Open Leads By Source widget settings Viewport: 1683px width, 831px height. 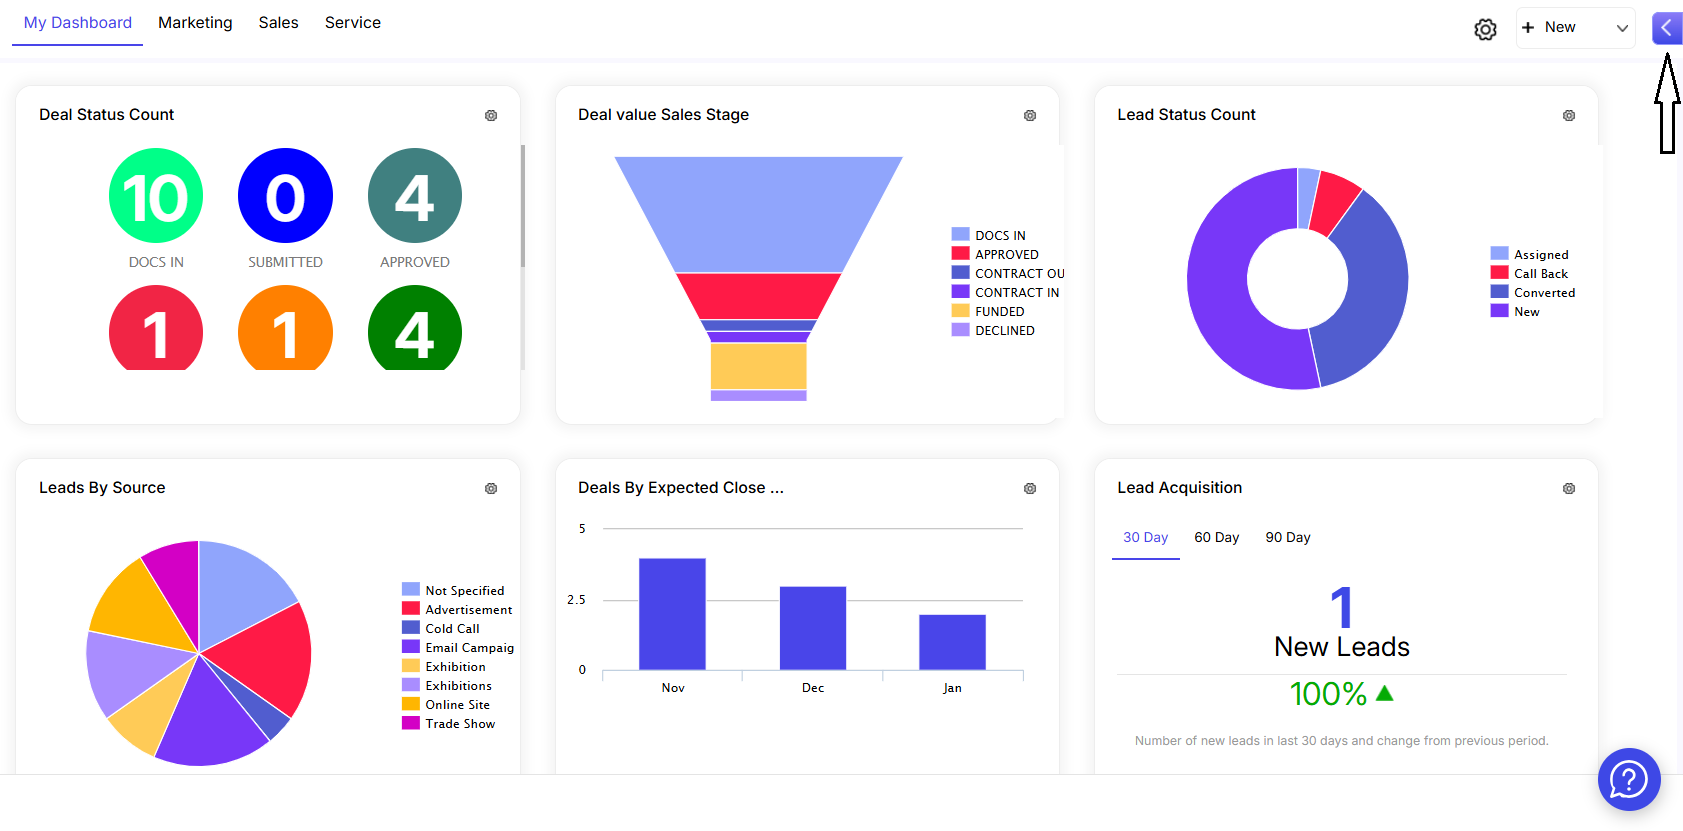tap(491, 489)
